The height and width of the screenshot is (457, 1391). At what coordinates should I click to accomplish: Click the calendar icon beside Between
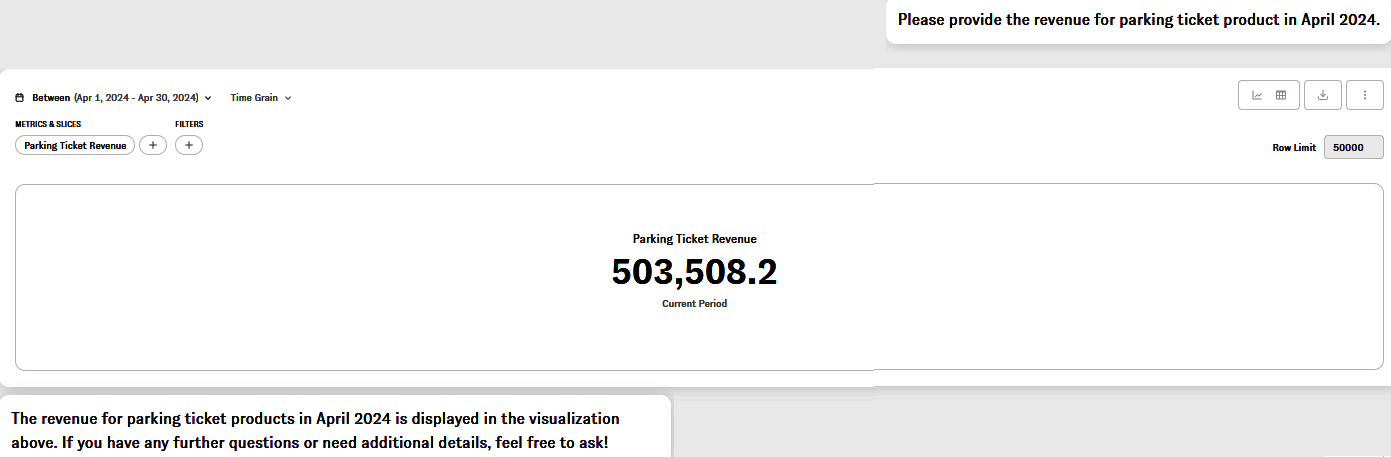point(19,98)
